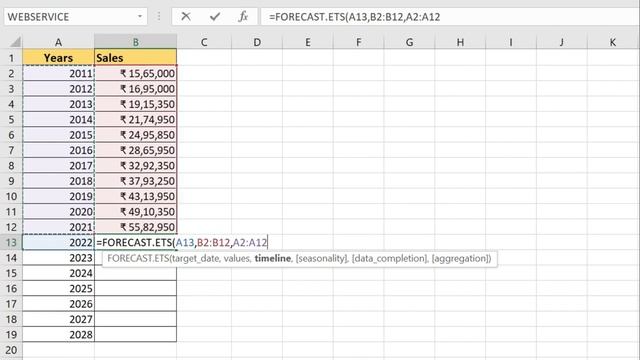Select sales value ₹ 28,65,950
This screenshot has height=360, width=640.
point(136,150)
